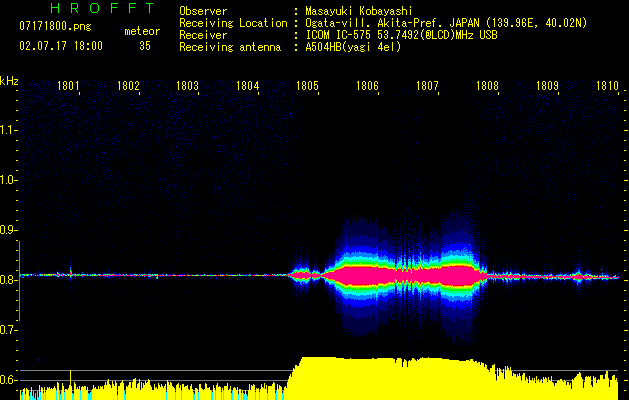Click the antenna A504HB(yagi 4el) text
This screenshot has width=629, height=400.
(x=353, y=47)
